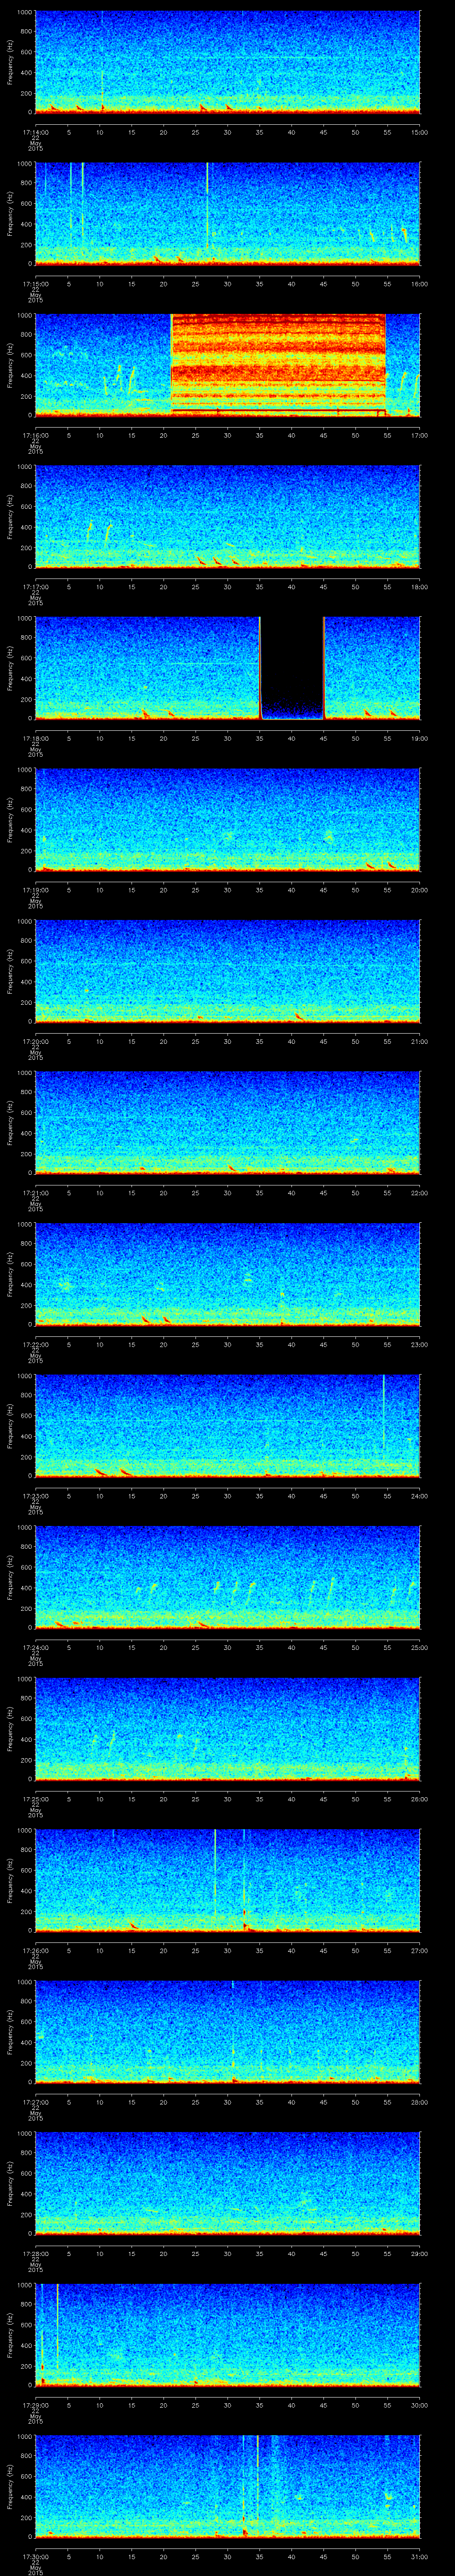The image size is (455, 2576).
Task: Select the spectrogram panel starting at 17:15:00
Action: point(227,213)
